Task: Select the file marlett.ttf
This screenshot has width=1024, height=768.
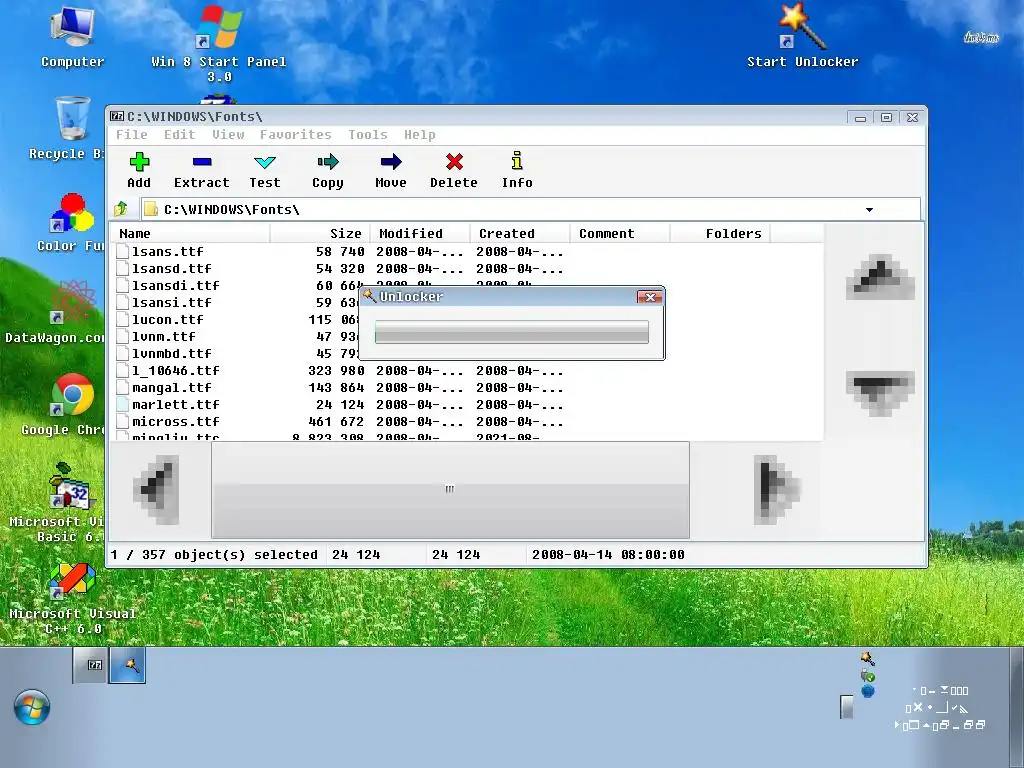Action: pyautogui.click(x=176, y=404)
